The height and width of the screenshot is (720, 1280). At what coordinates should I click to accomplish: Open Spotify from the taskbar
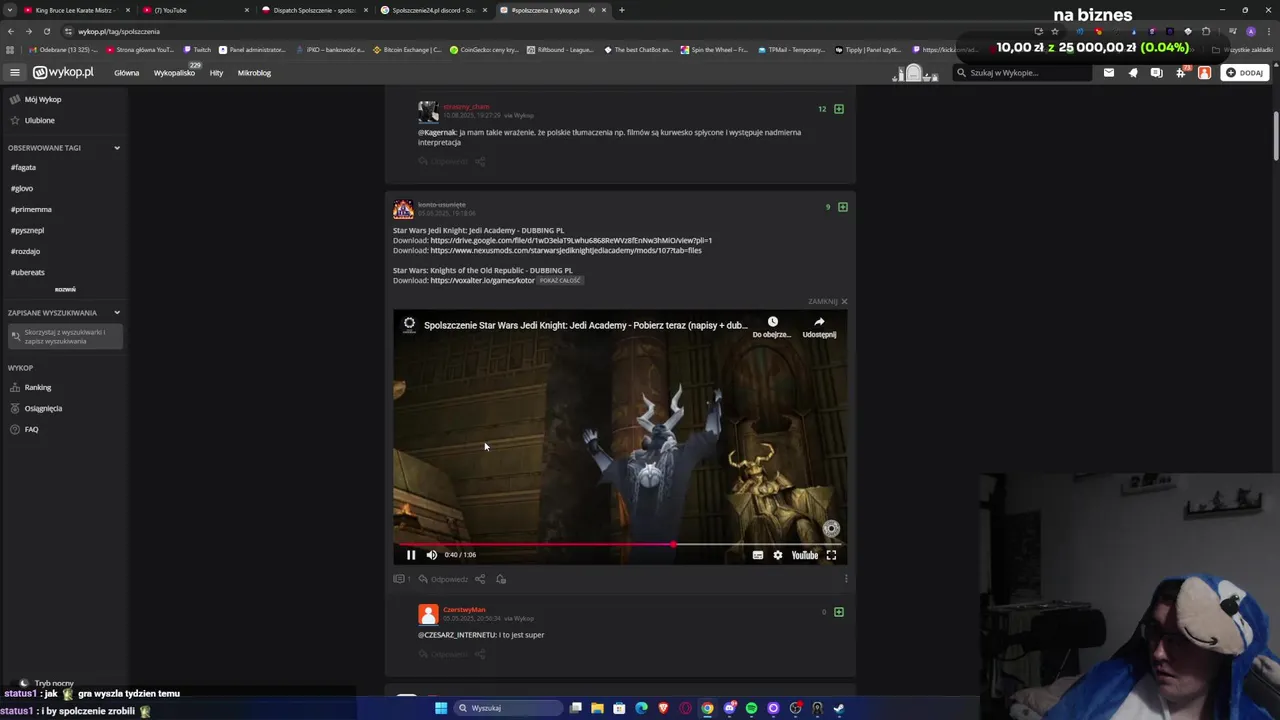pos(751,708)
